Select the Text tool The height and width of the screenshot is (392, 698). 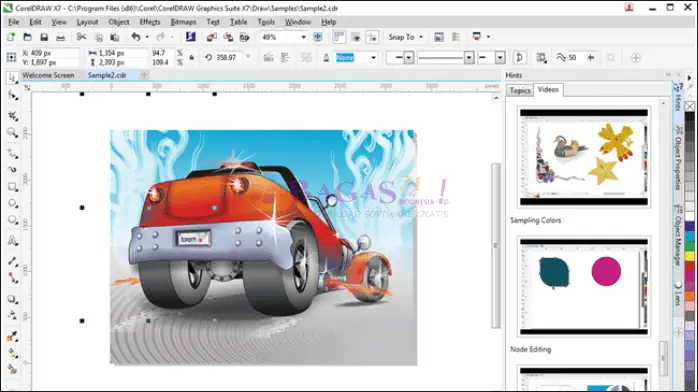(12, 241)
